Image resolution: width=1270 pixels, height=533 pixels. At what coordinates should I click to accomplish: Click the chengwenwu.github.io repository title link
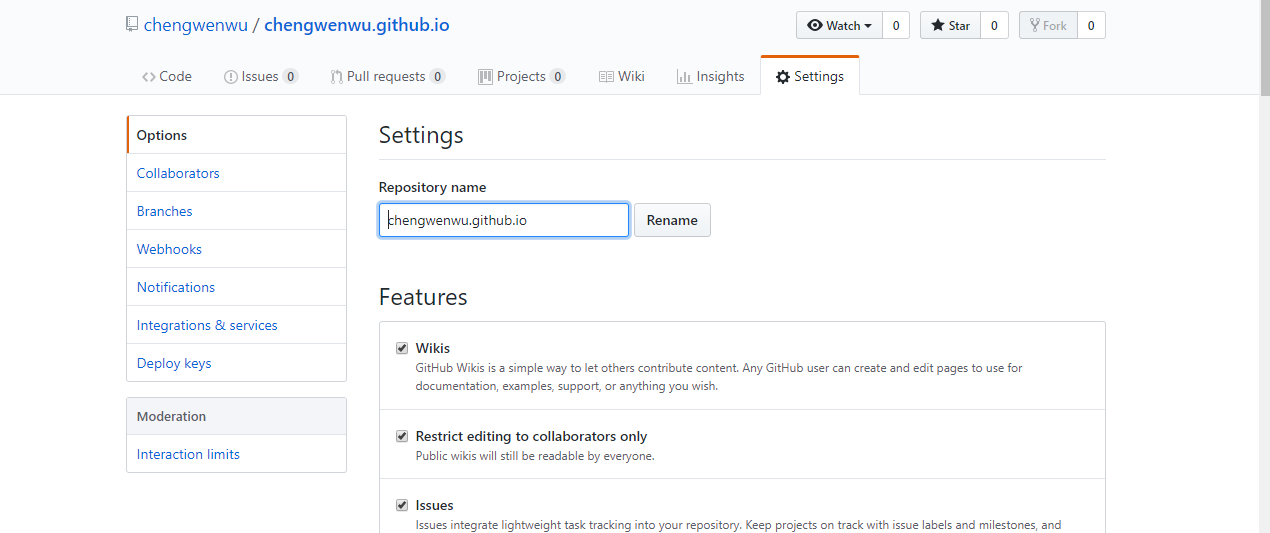point(357,25)
